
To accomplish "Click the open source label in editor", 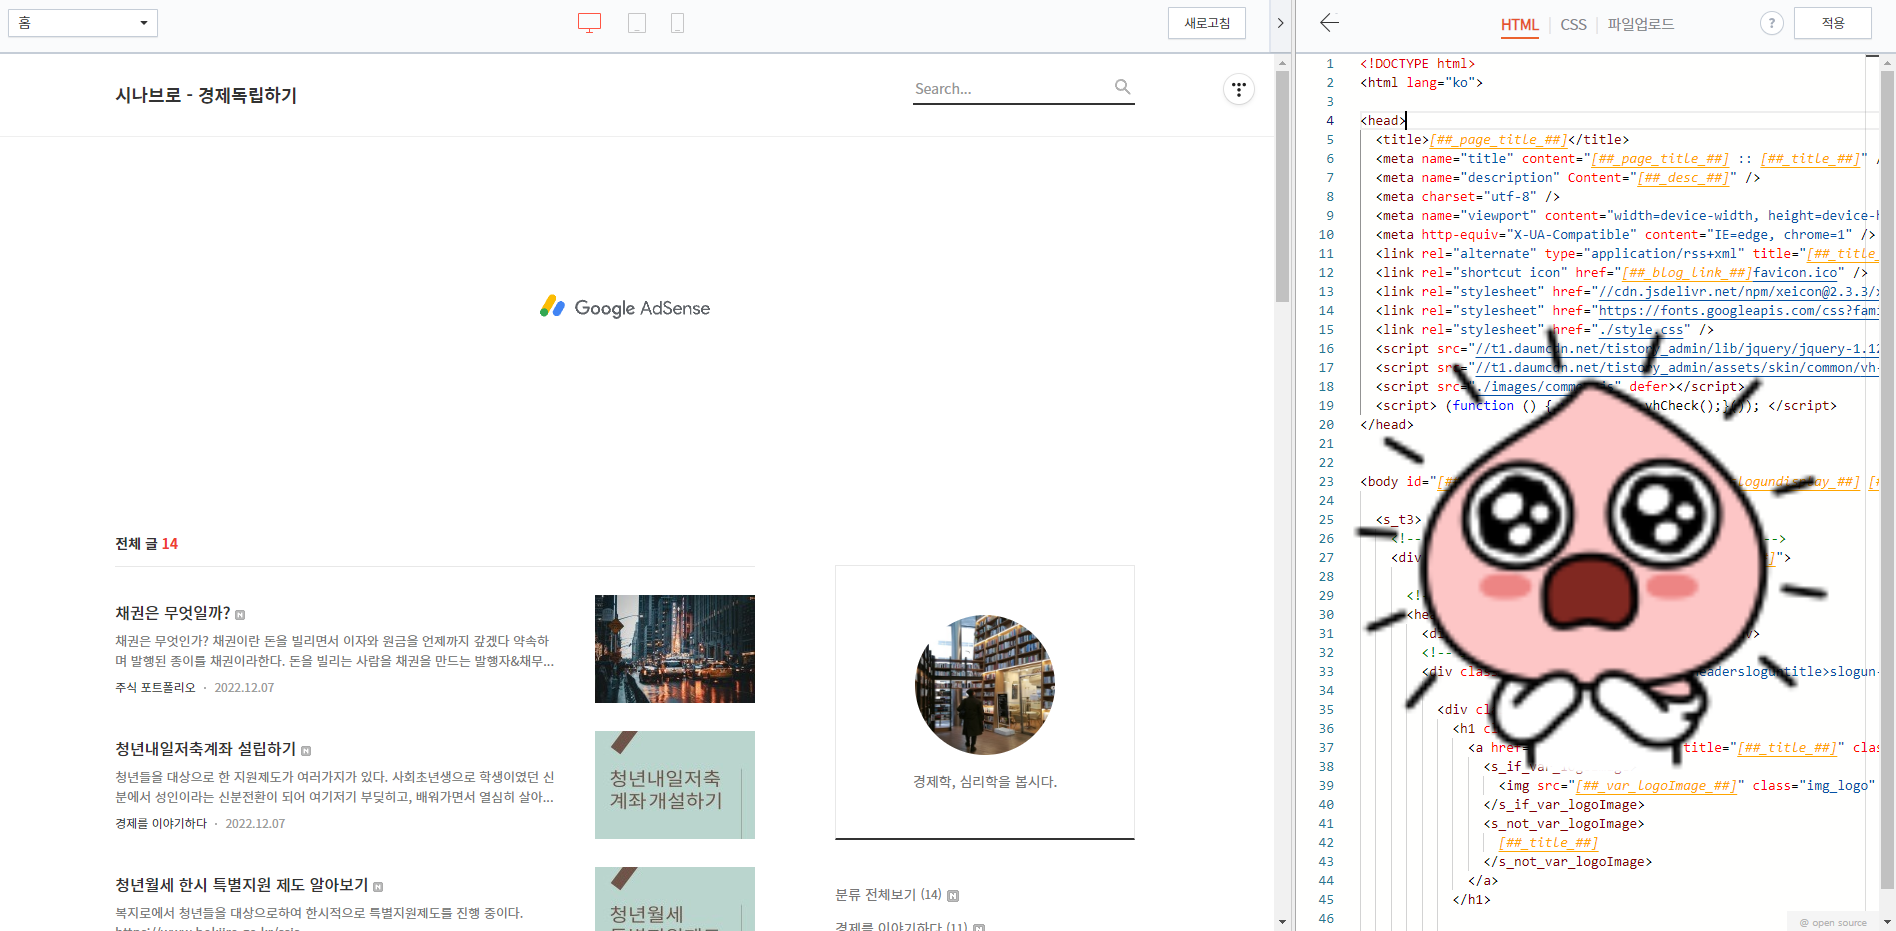I will (x=1833, y=923).
